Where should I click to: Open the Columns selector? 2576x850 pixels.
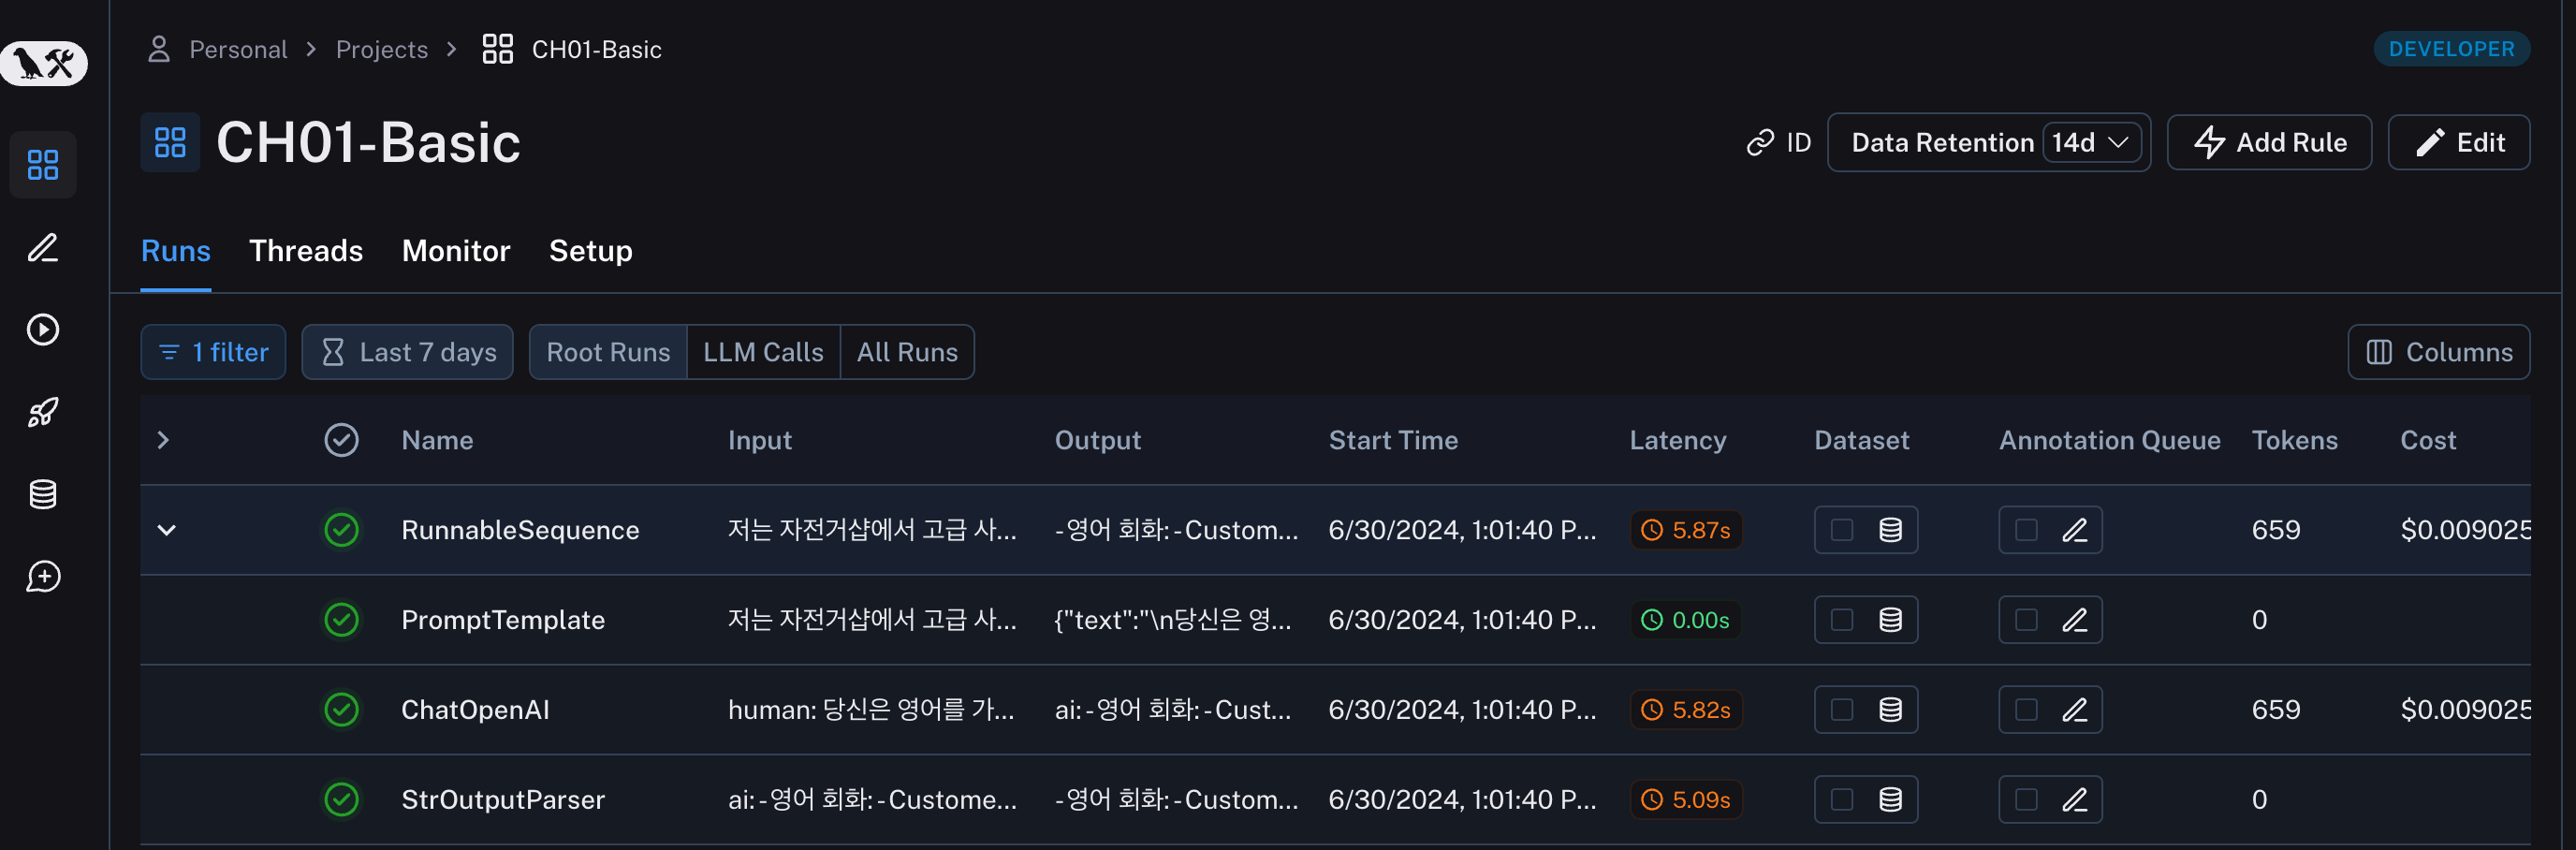pyautogui.click(x=2438, y=352)
